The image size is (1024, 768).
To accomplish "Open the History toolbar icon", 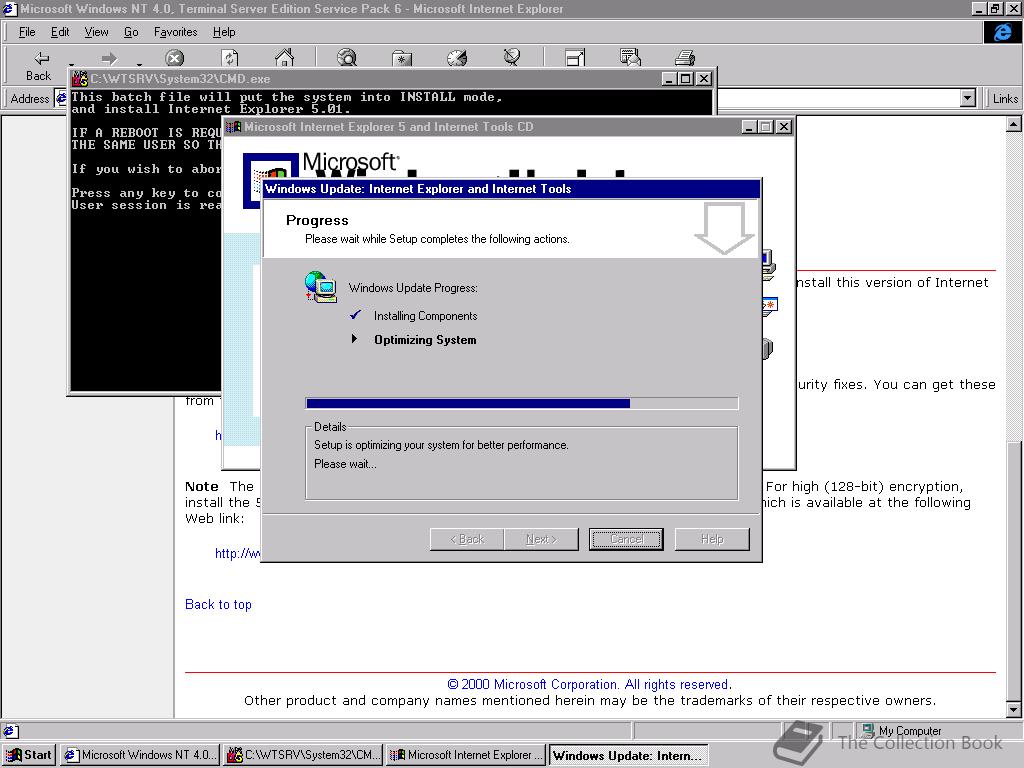I will pos(457,58).
